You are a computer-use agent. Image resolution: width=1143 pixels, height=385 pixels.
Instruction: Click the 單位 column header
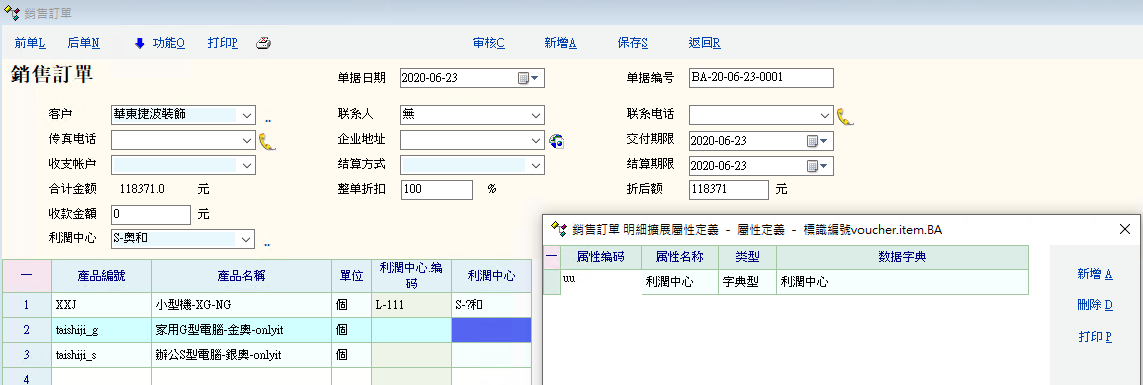pos(351,276)
